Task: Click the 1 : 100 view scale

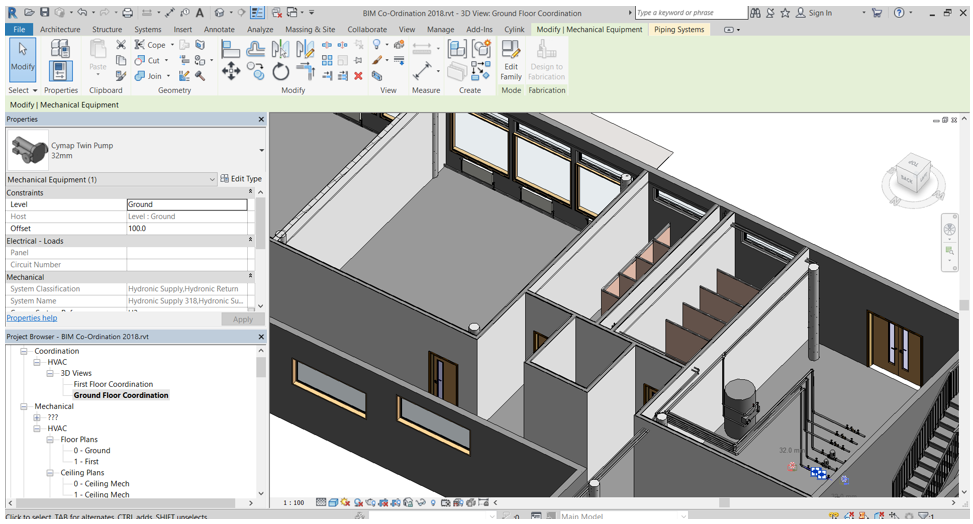Action: 294,502
